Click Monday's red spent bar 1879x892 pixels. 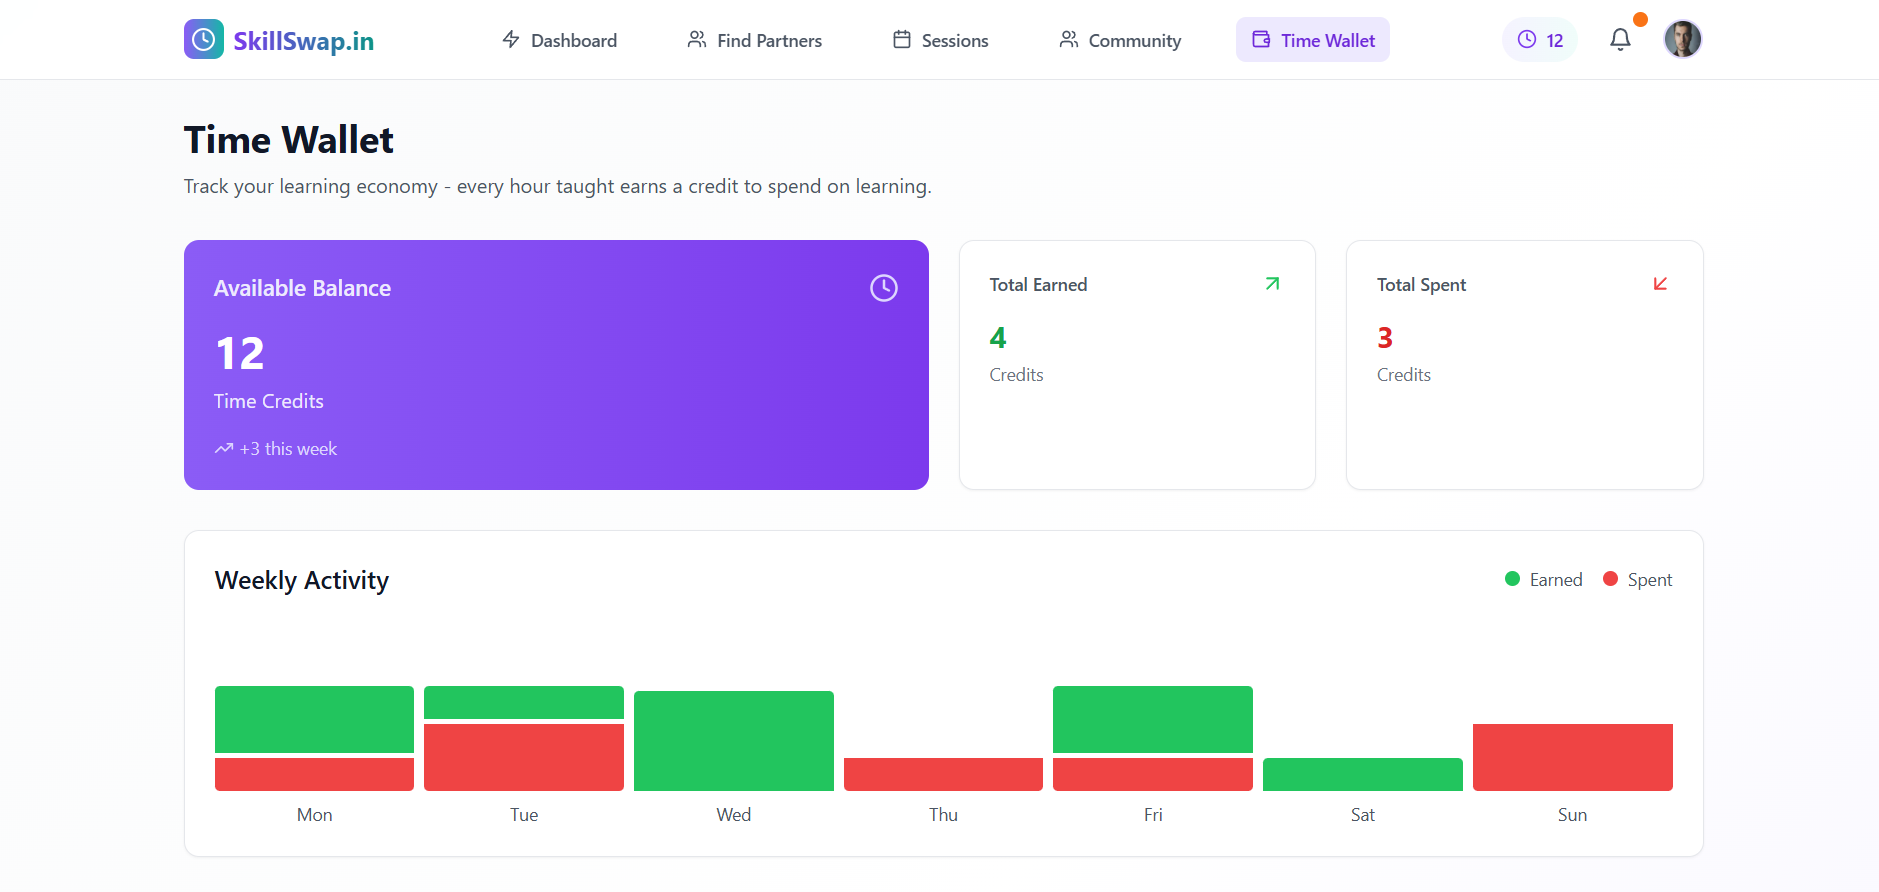[314, 774]
